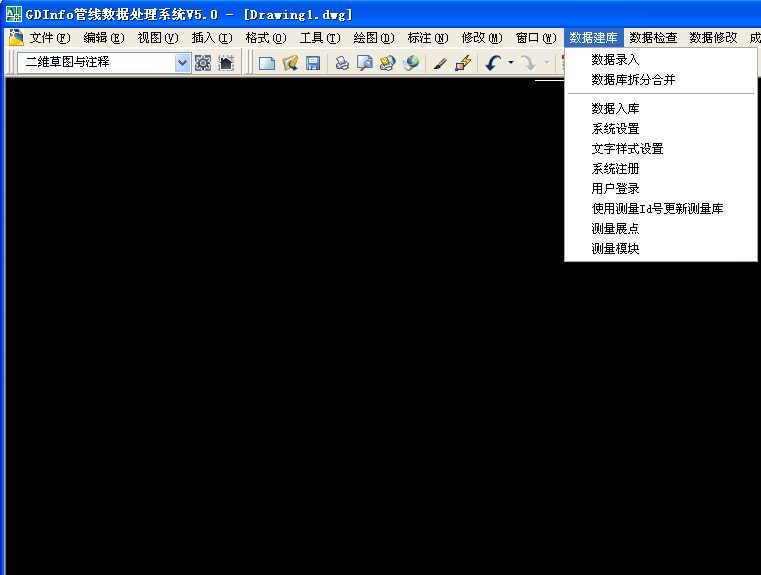Open the 标注(N) menu
This screenshot has width=761, height=575.
428,38
